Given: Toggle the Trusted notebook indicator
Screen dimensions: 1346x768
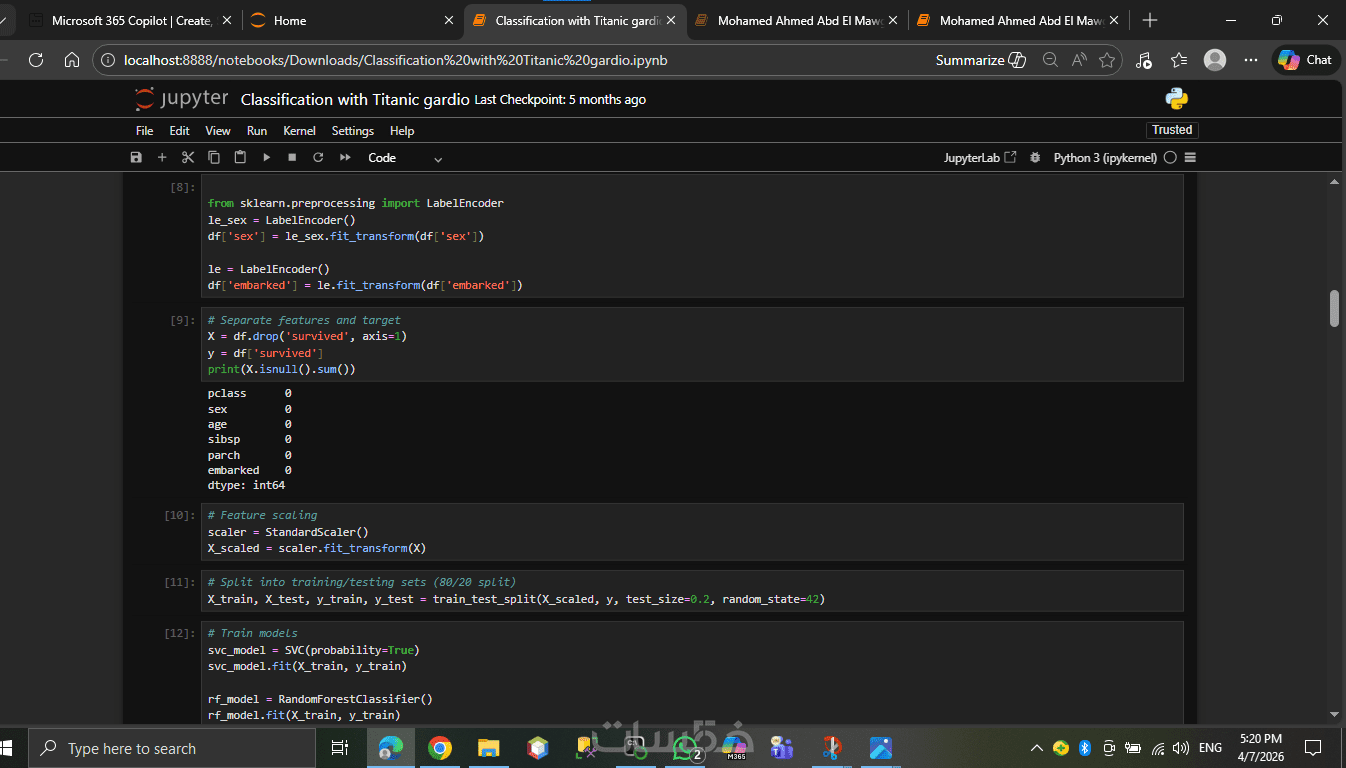Looking at the screenshot, I should [1171, 130].
